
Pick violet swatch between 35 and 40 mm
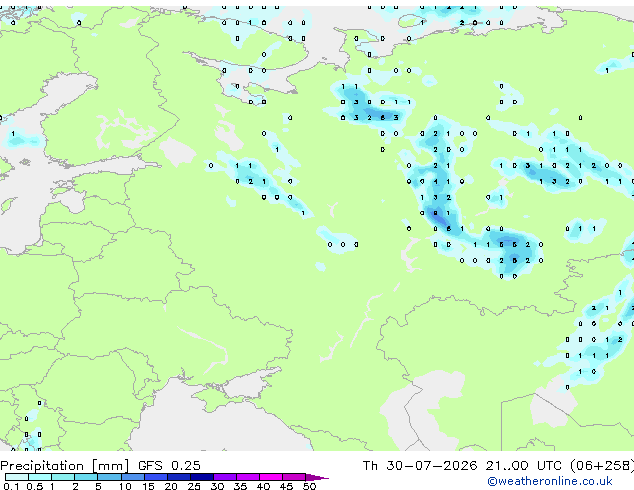point(247,477)
